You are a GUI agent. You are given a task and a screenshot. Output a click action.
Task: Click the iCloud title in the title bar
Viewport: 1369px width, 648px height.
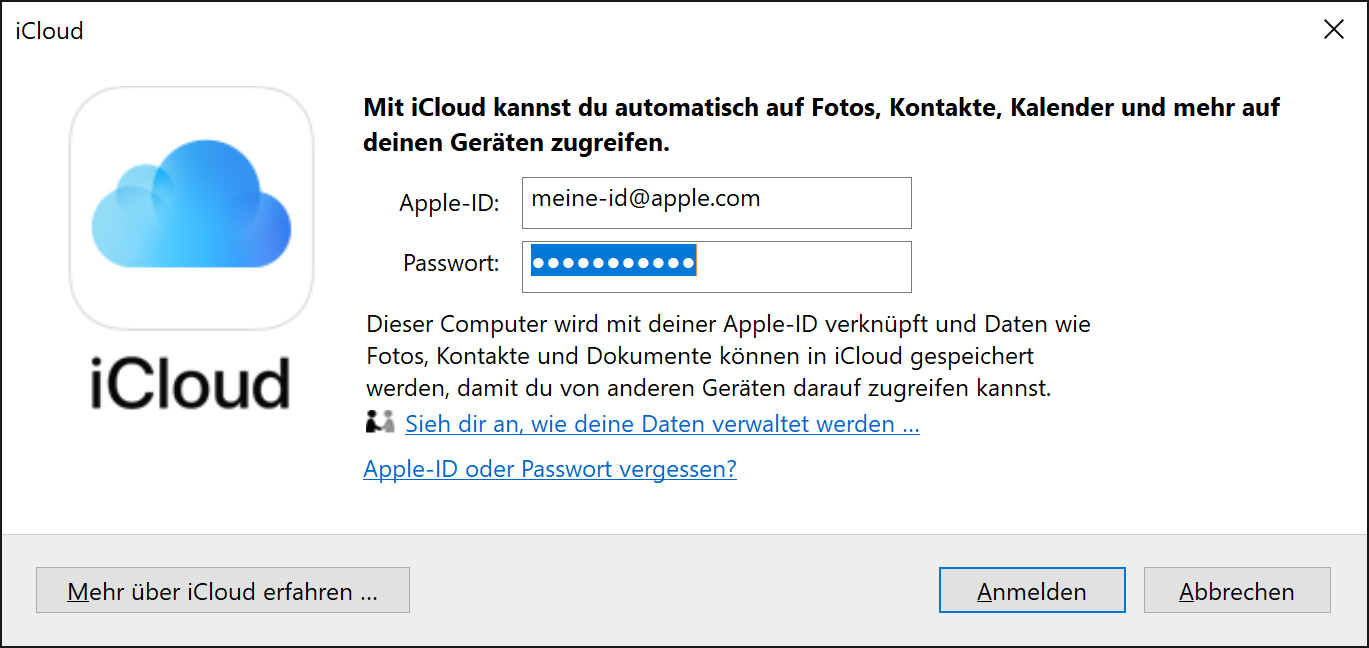(49, 31)
